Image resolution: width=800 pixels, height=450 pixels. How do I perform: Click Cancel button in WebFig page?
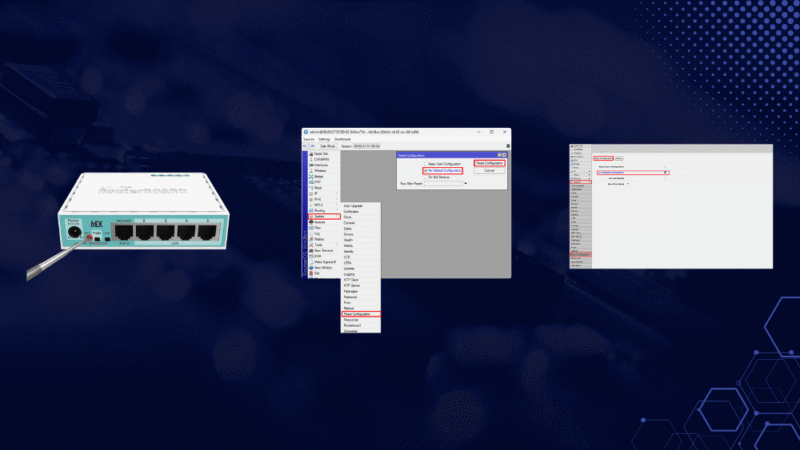[x=619, y=158]
